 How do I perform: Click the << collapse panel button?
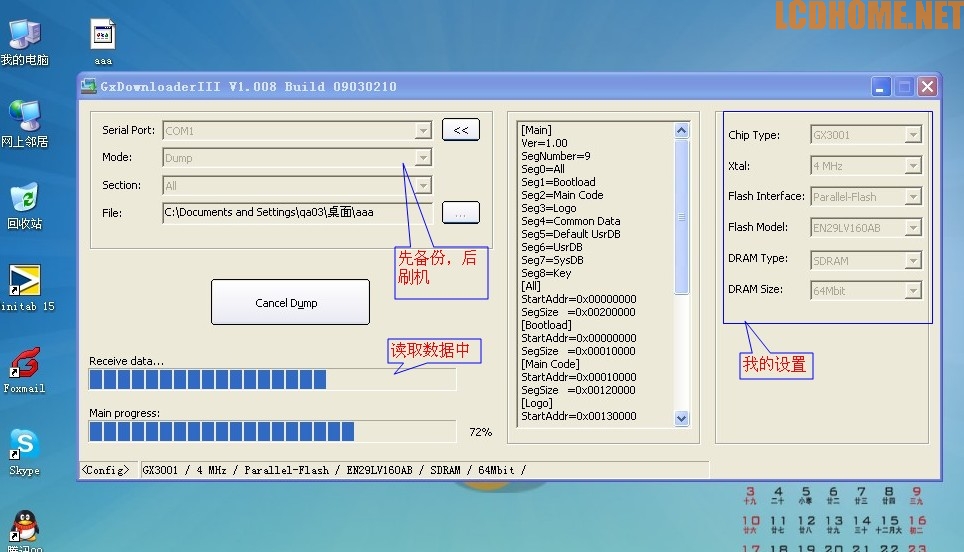pyautogui.click(x=460, y=130)
